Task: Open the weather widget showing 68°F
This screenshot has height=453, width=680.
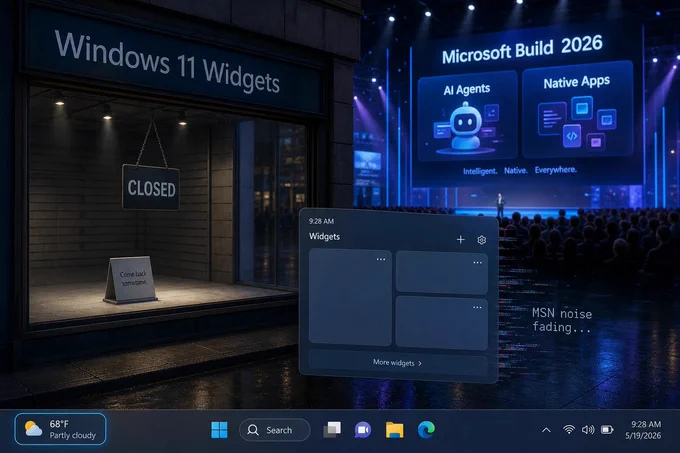Action: coord(60,429)
